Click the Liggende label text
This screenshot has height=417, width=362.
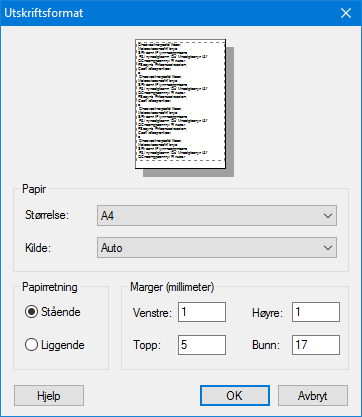(x=63, y=345)
